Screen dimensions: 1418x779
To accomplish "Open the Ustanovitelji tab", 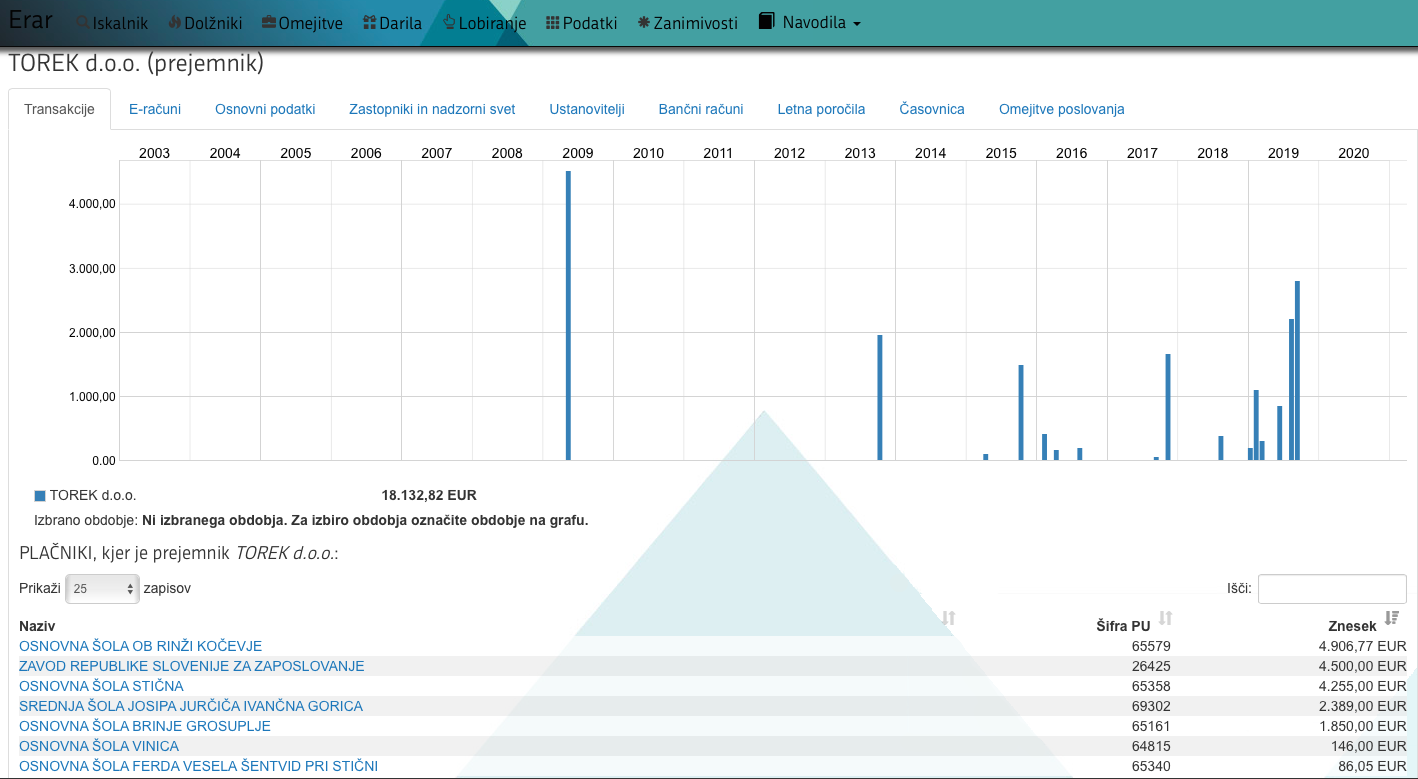I will click(587, 110).
